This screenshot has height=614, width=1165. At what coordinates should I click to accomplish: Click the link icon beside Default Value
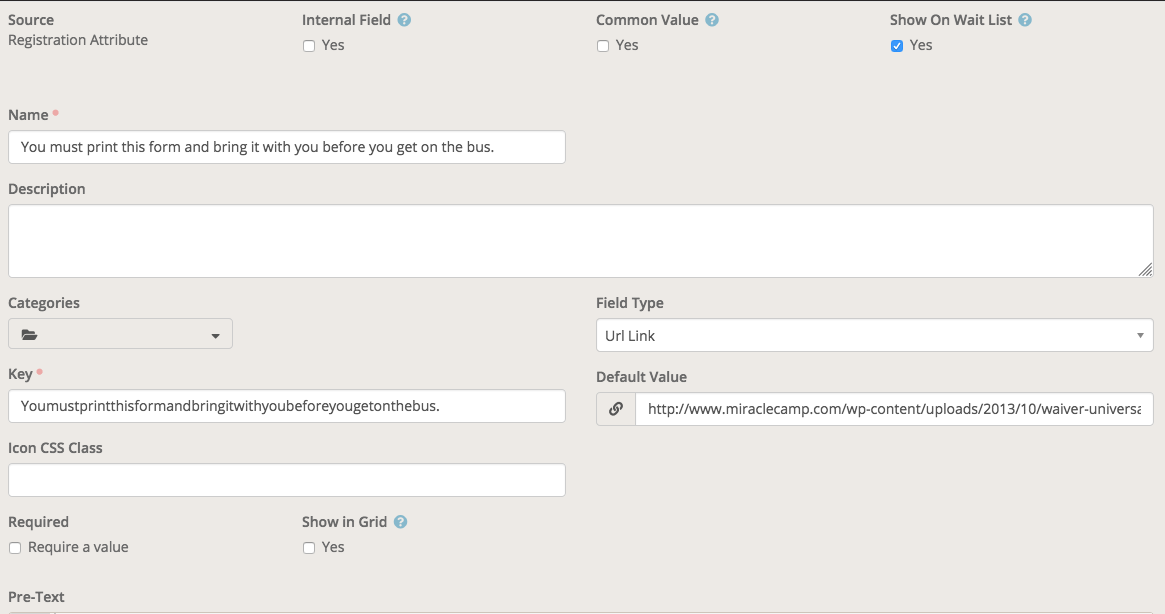pyautogui.click(x=616, y=408)
